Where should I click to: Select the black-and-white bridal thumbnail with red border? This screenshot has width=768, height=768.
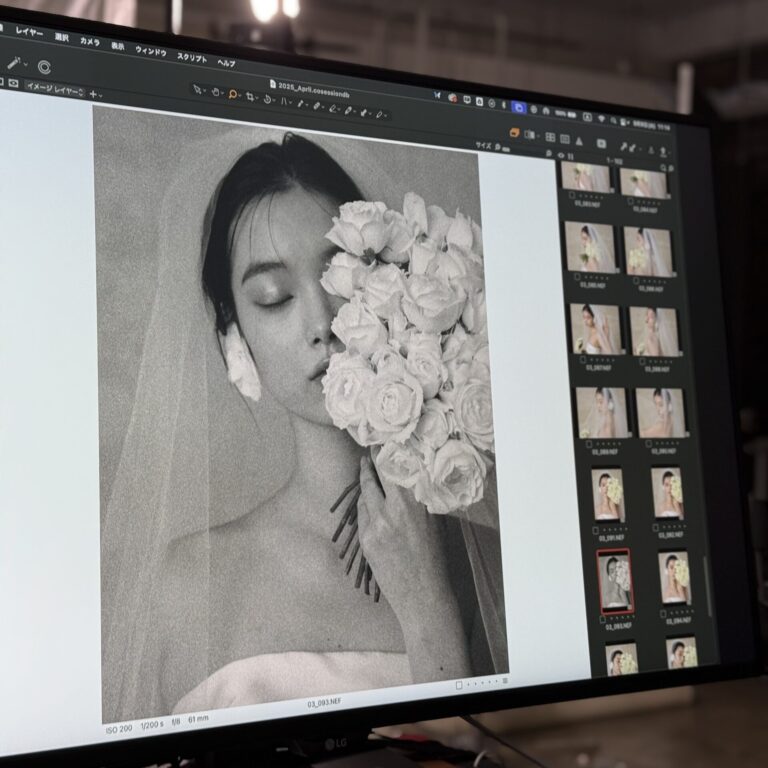coord(614,581)
